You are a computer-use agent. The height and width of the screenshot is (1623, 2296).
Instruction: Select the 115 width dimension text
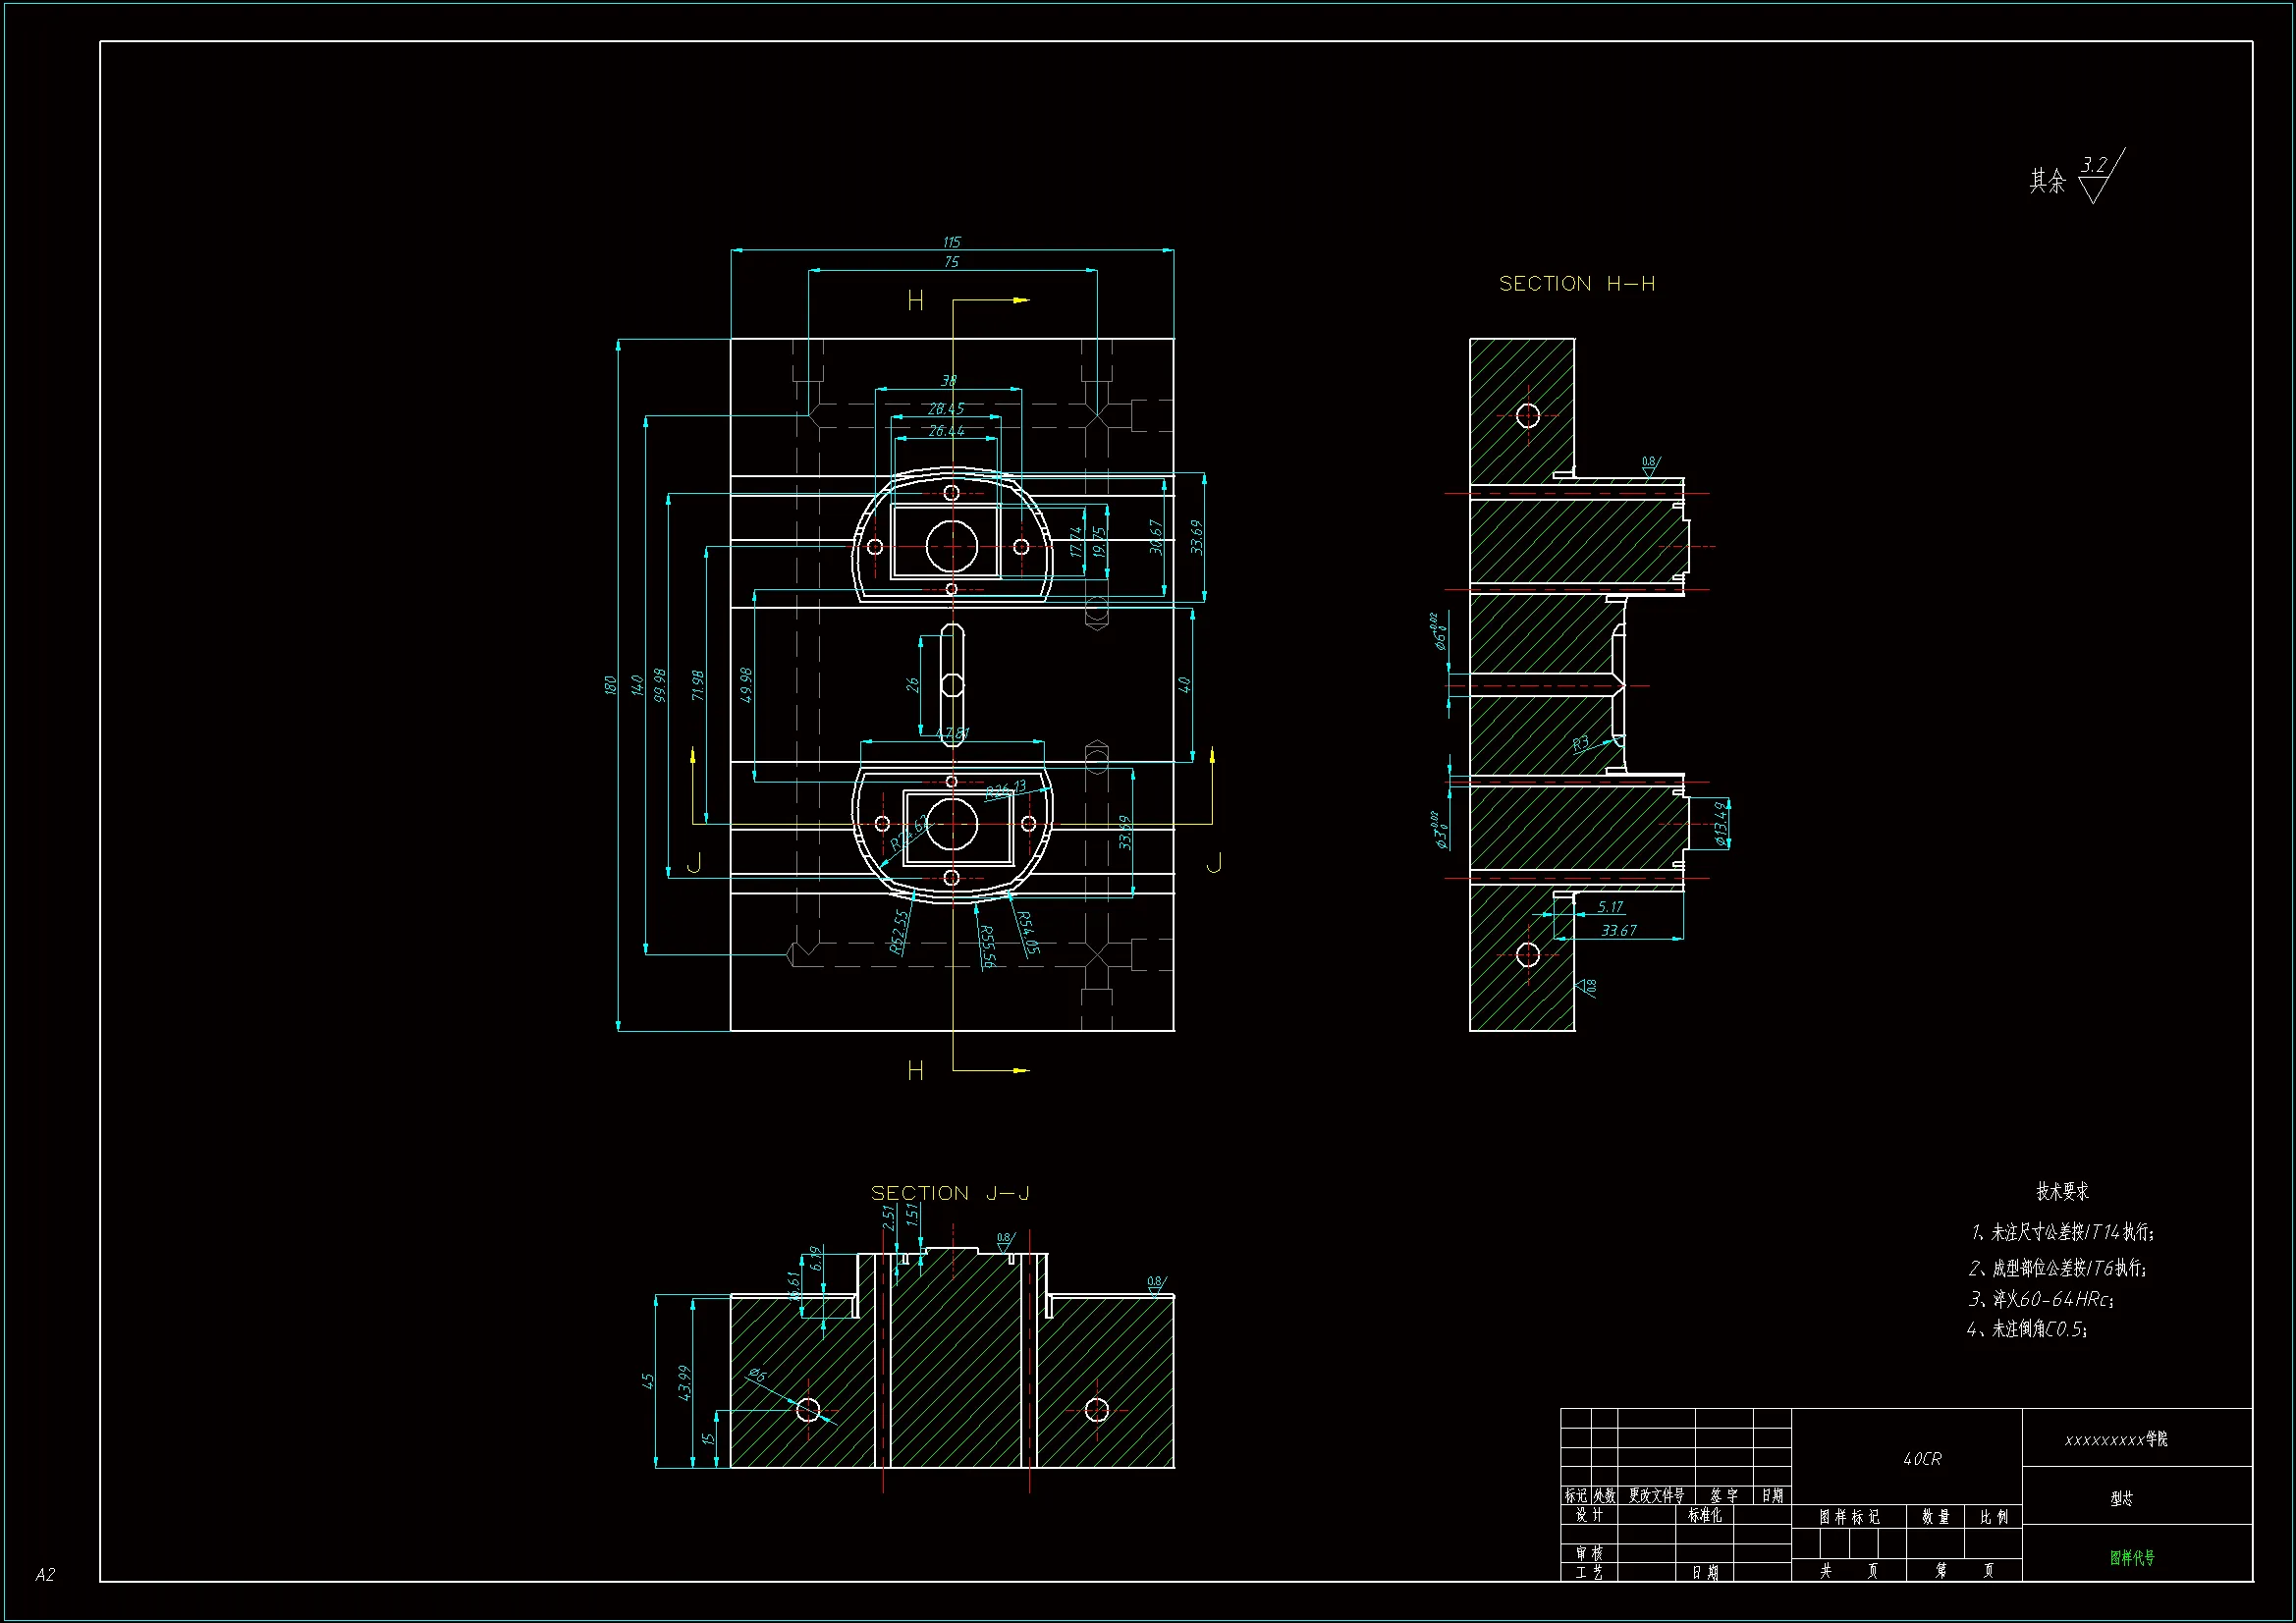coord(951,242)
